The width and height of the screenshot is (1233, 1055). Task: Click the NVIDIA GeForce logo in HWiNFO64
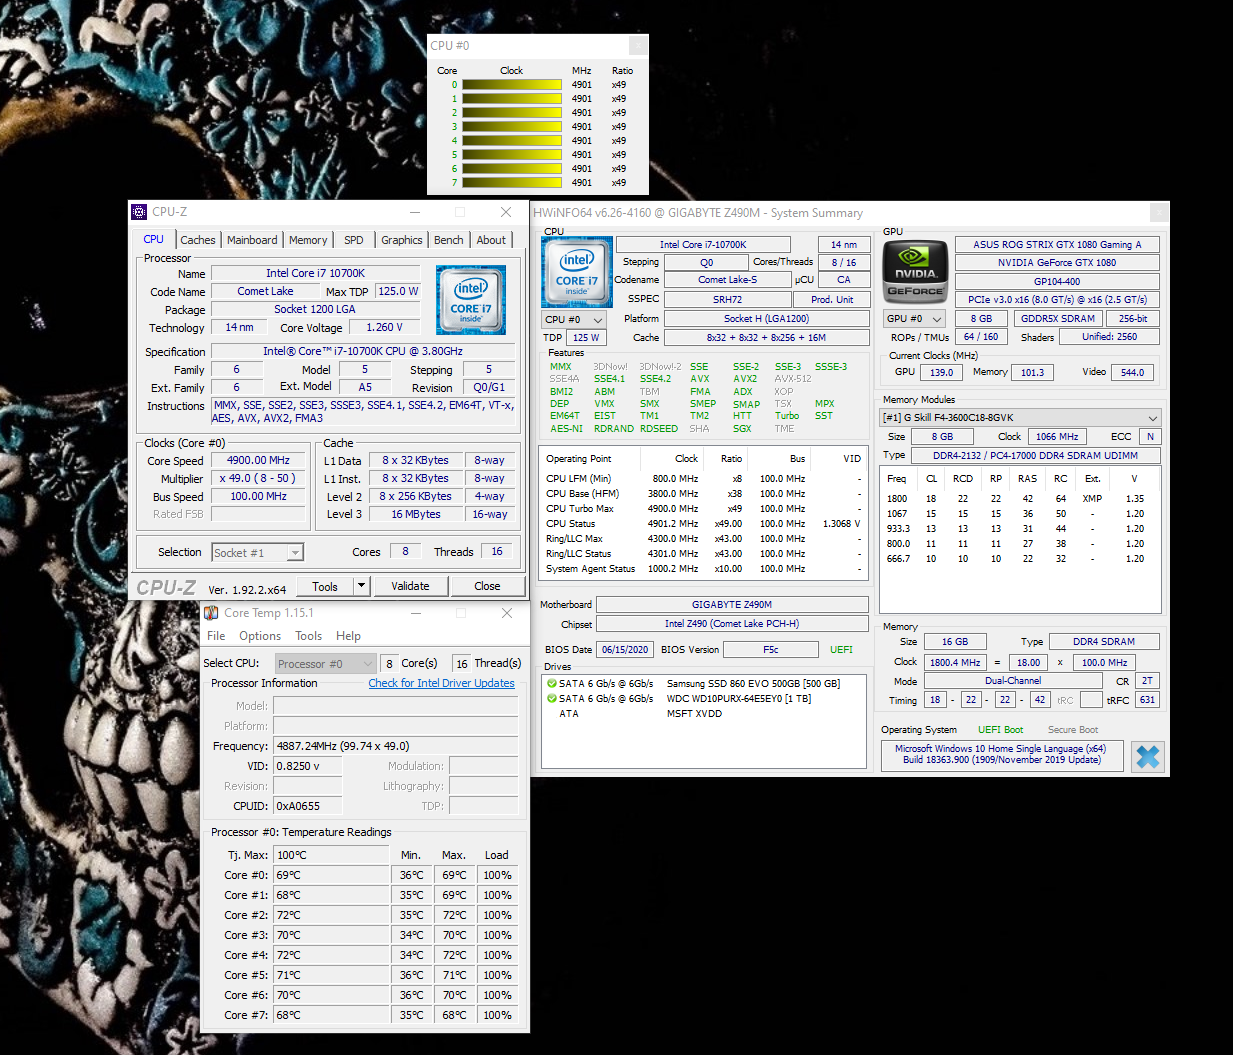click(915, 271)
